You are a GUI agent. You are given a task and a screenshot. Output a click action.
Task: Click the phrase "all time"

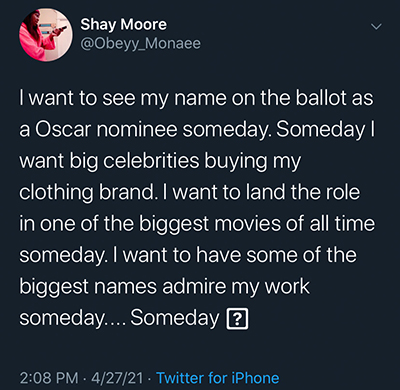(x=342, y=223)
